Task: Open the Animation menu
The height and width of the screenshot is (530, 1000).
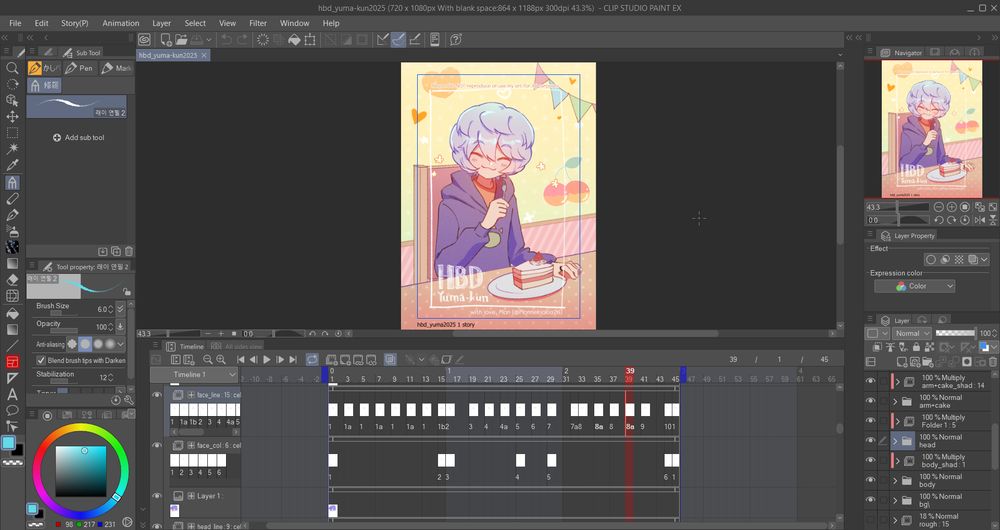Action: pyautogui.click(x=120, y=23)
